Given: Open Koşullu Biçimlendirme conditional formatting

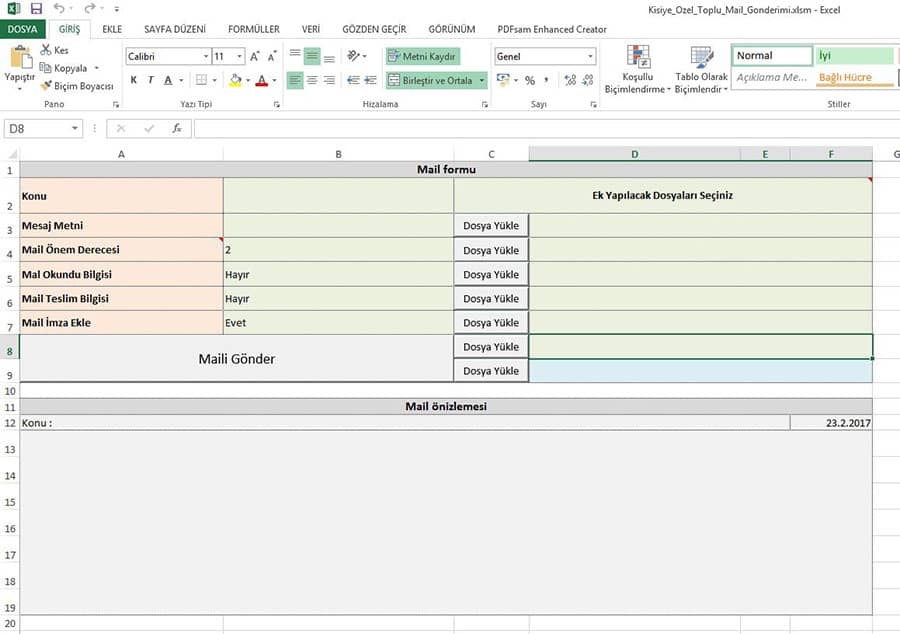Looking at the screenshot, I should (638, 69).
